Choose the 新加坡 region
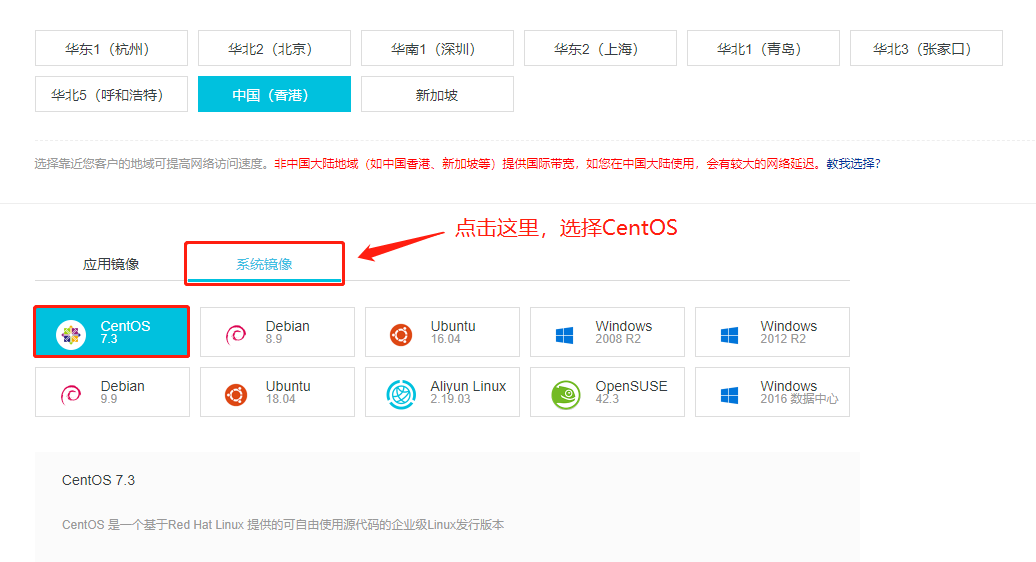 [x=437, y=94]
